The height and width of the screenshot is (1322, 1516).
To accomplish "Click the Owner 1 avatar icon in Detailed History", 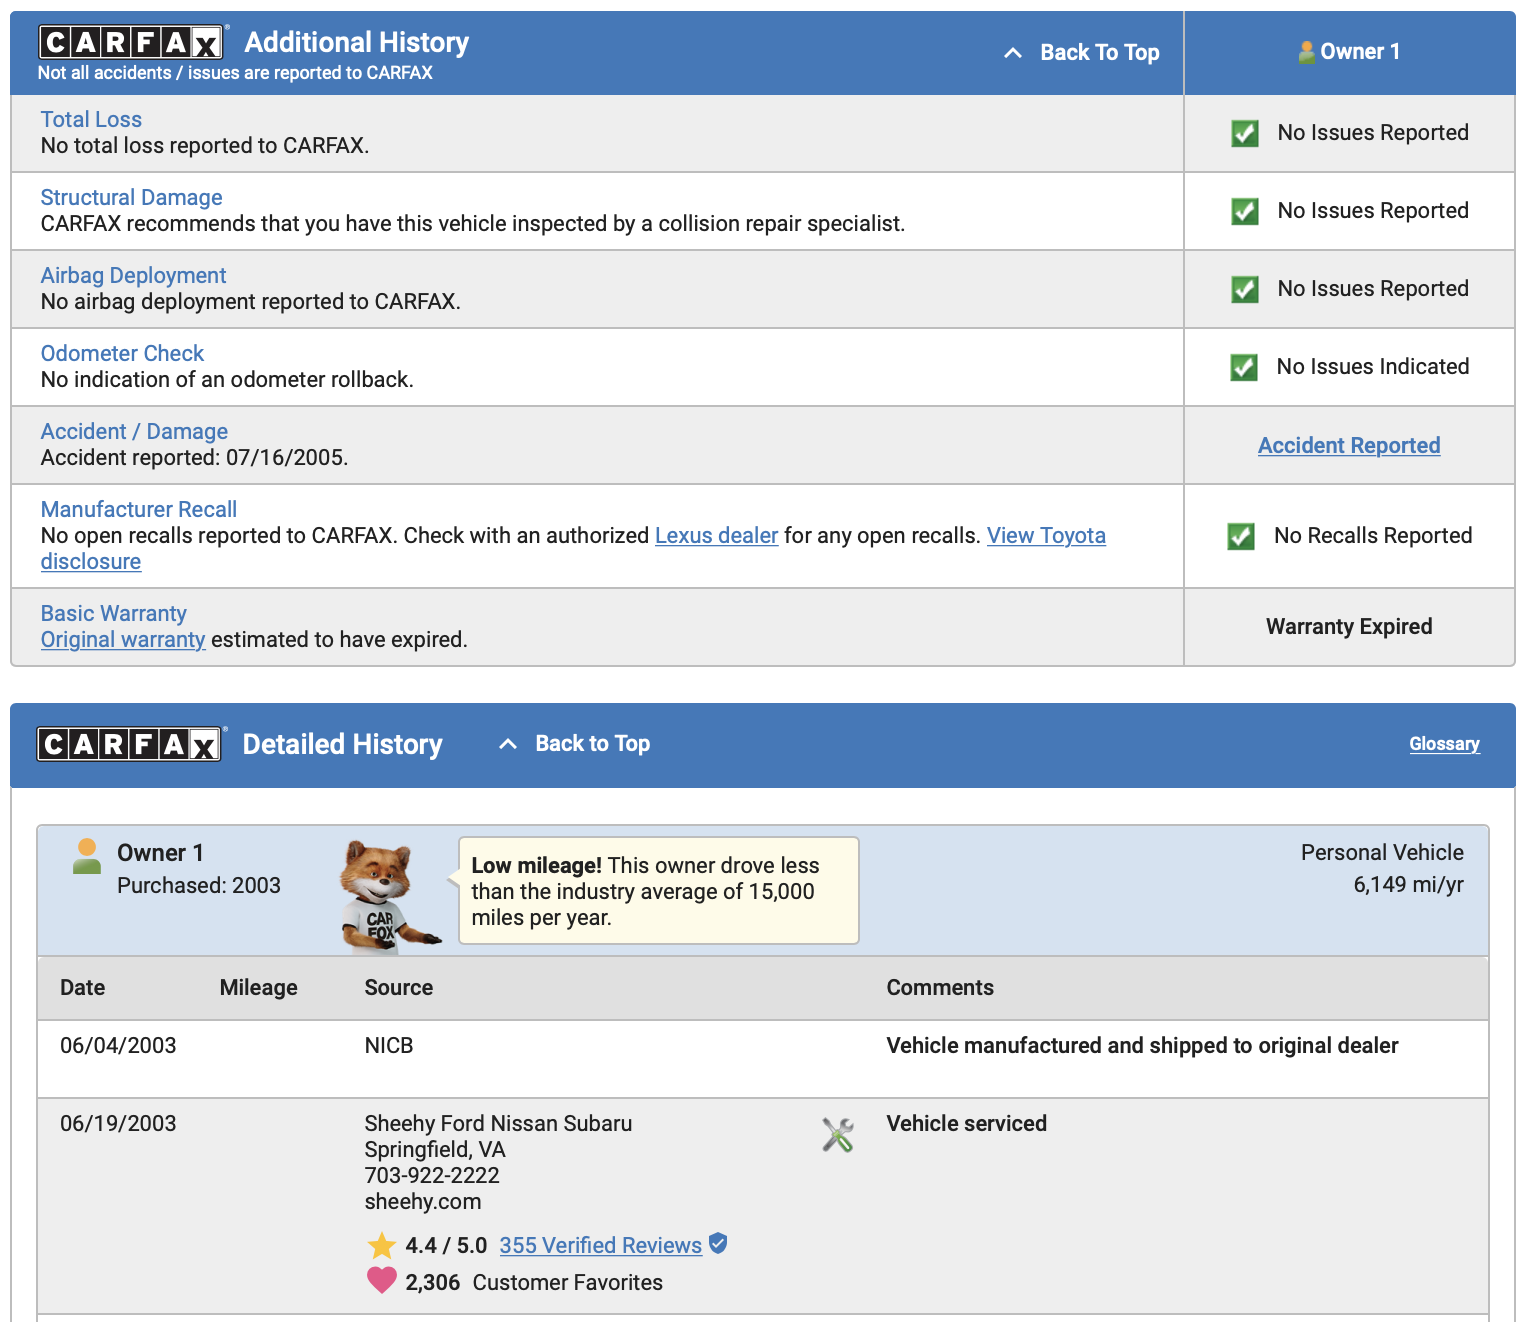I will click(x=87, y=856).
